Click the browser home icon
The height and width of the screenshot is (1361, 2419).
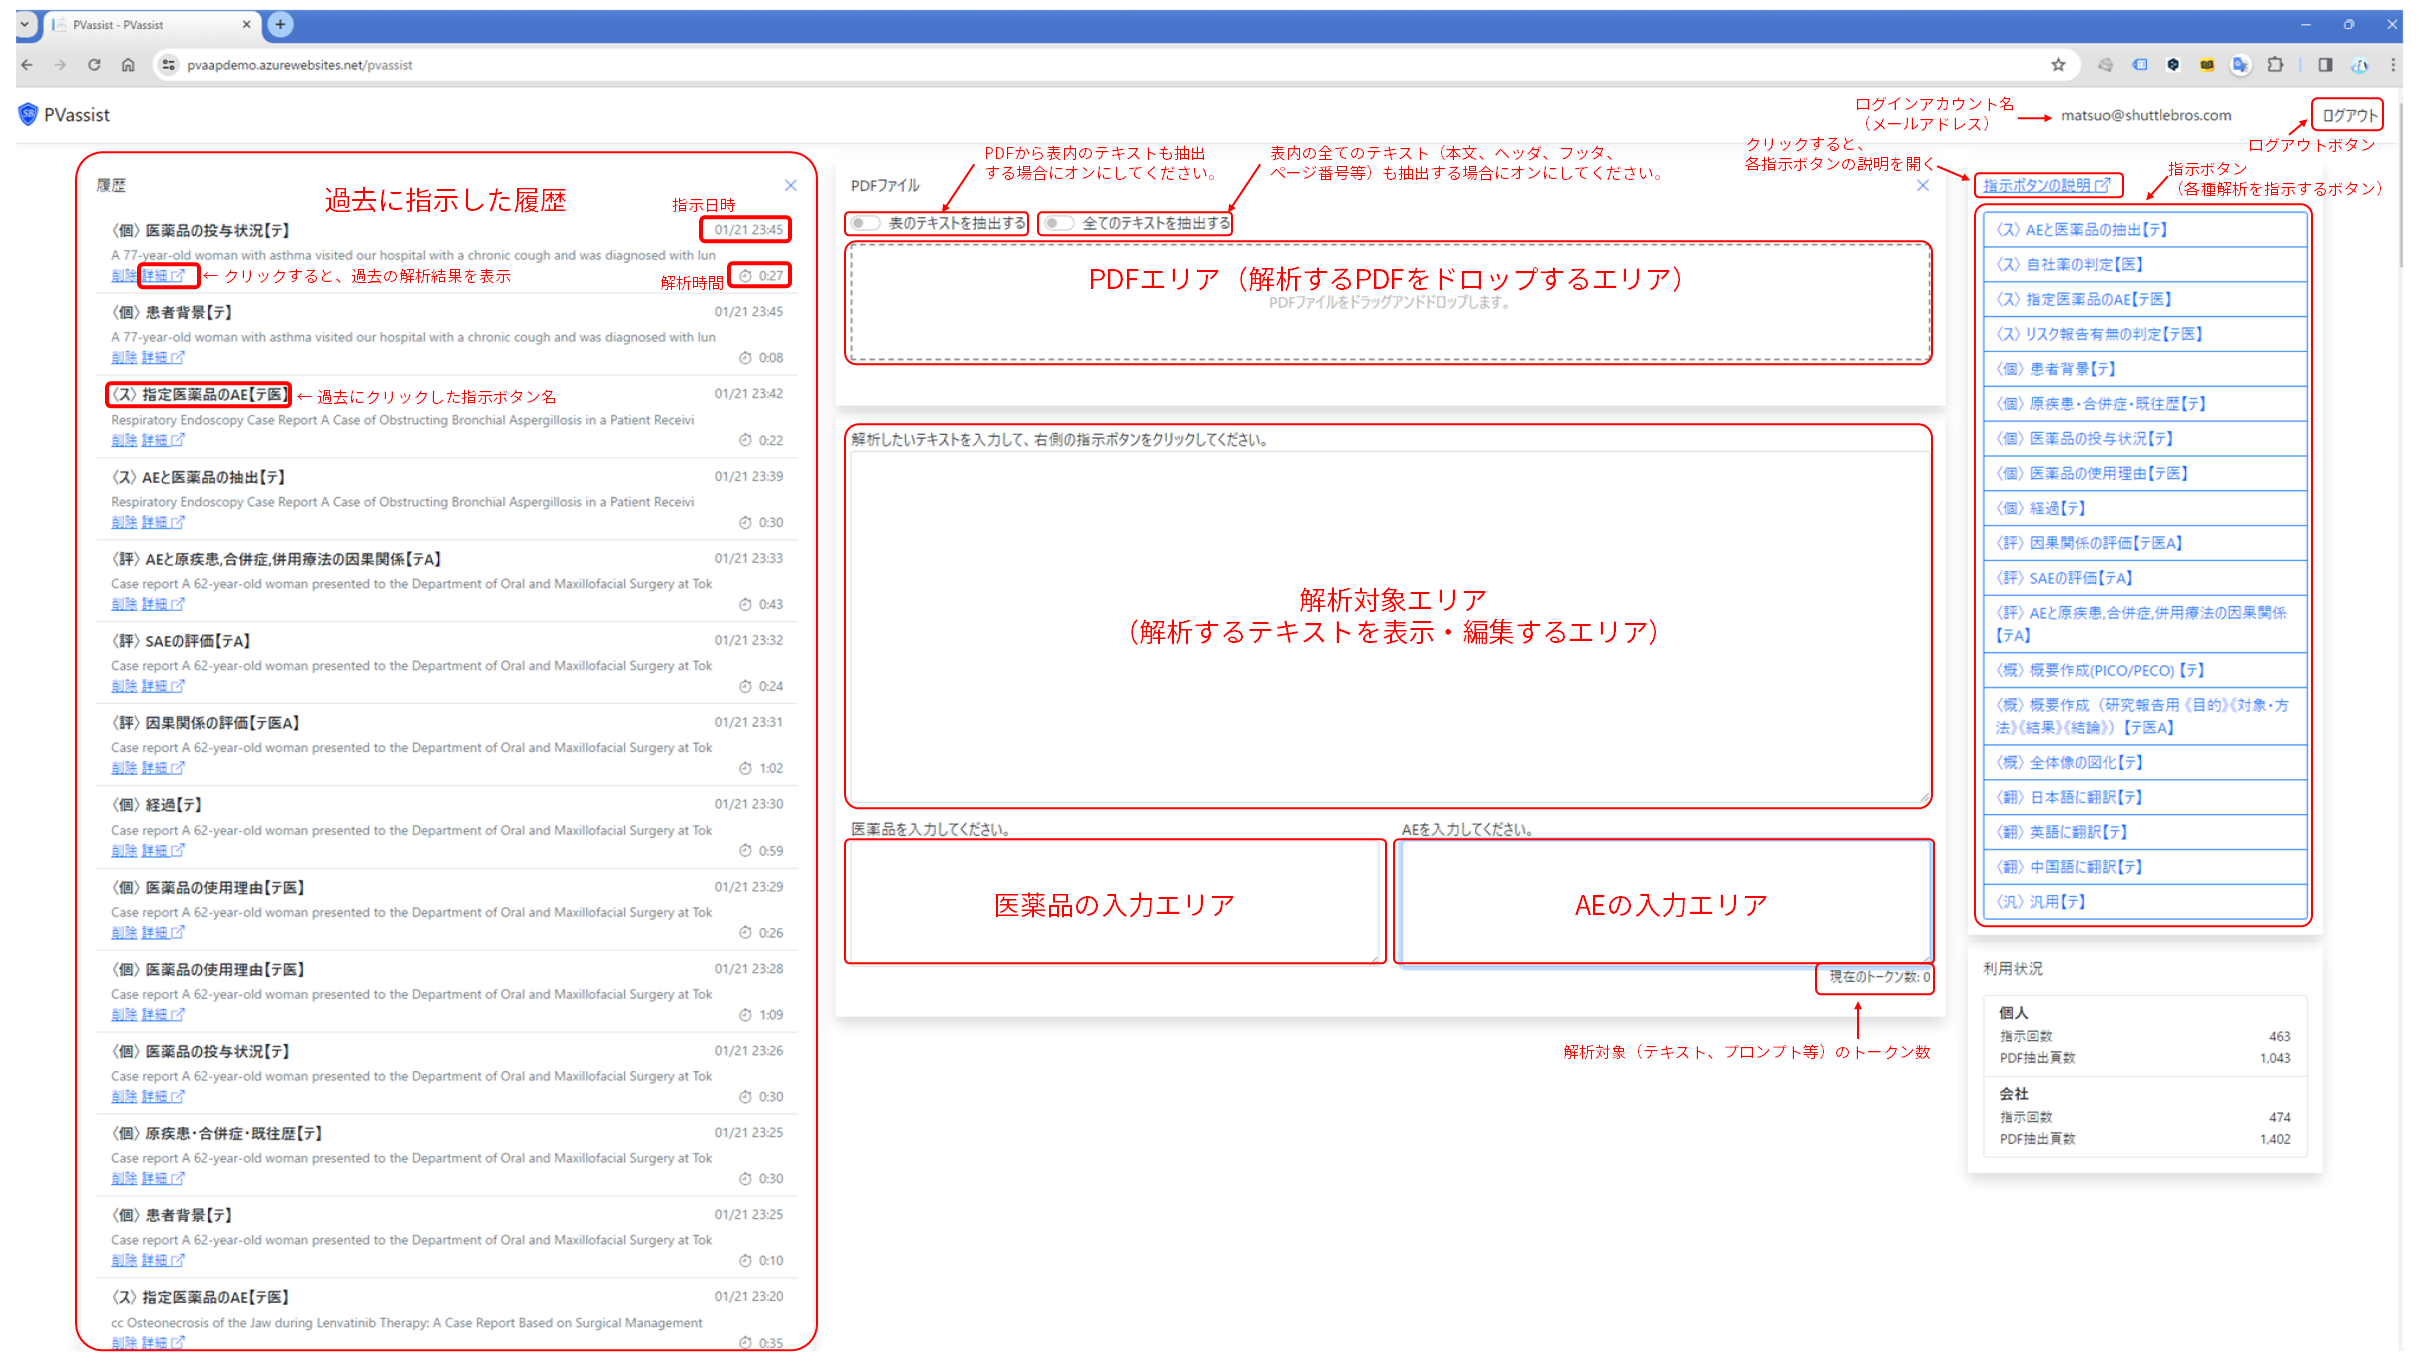click(x=128, y=65)
